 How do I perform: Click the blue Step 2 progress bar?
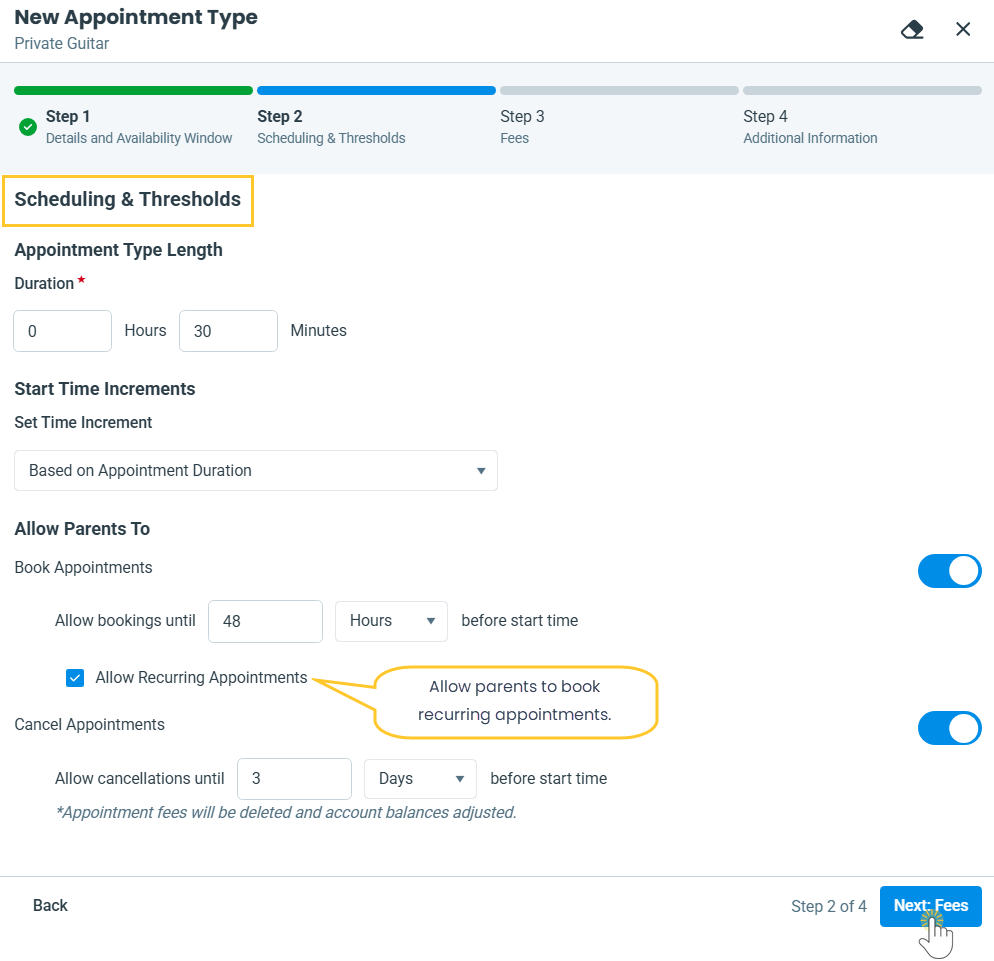pyautogui.click(x=376, y=90)
